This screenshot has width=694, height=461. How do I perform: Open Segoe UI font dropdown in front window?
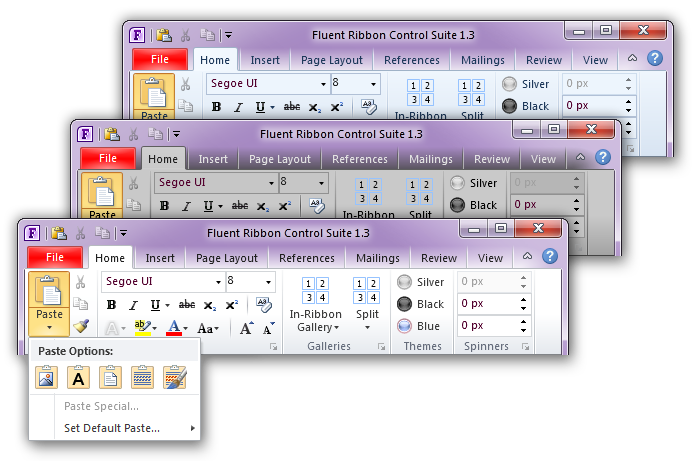click(218, 282)
